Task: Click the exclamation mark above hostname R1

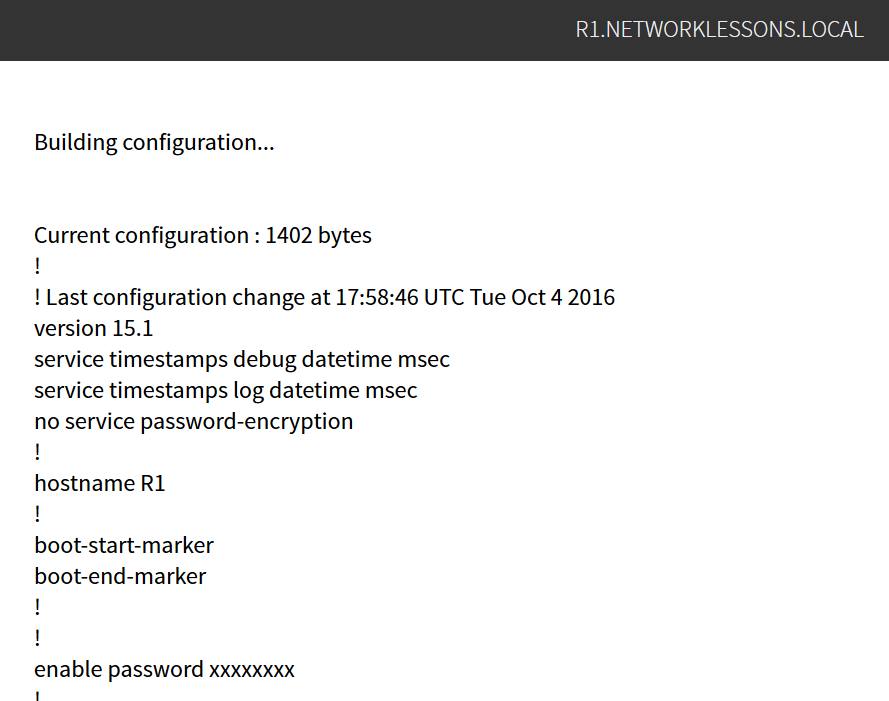Action: [x=37, y=452]
